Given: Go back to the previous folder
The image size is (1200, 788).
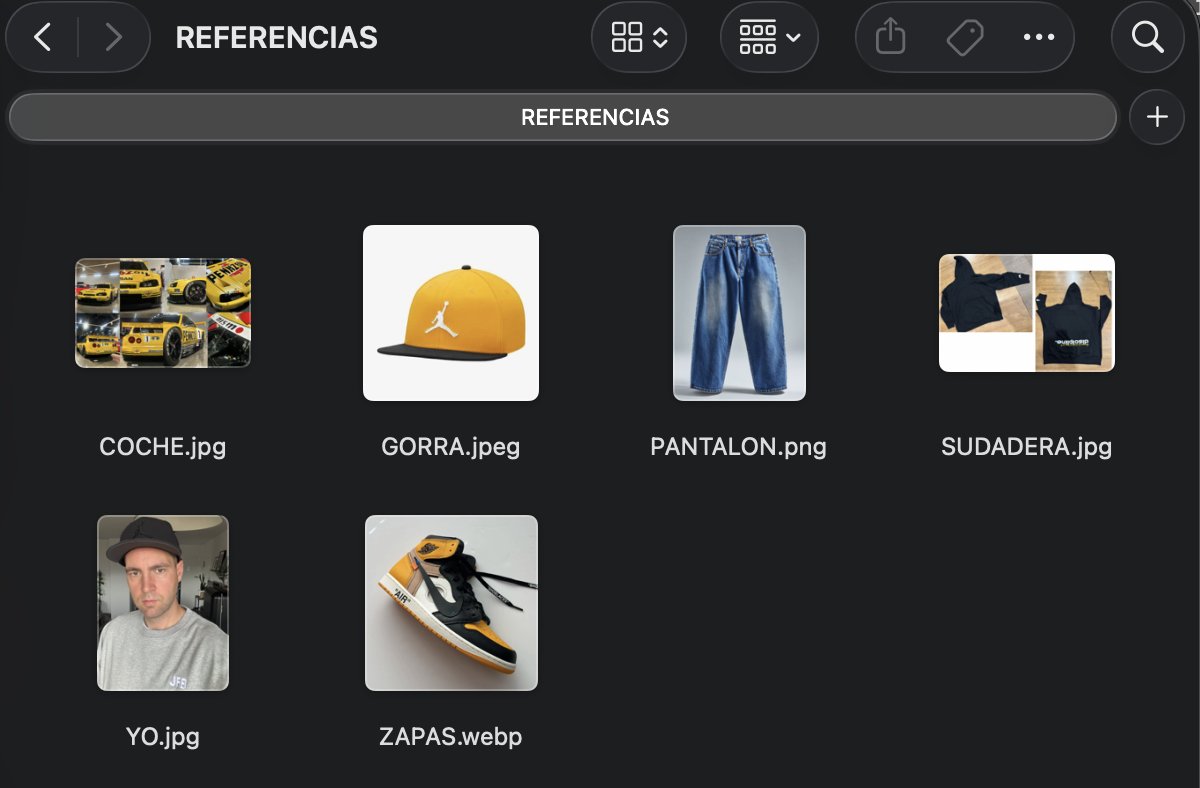Looking at the screenshot, I should [42, 38].
